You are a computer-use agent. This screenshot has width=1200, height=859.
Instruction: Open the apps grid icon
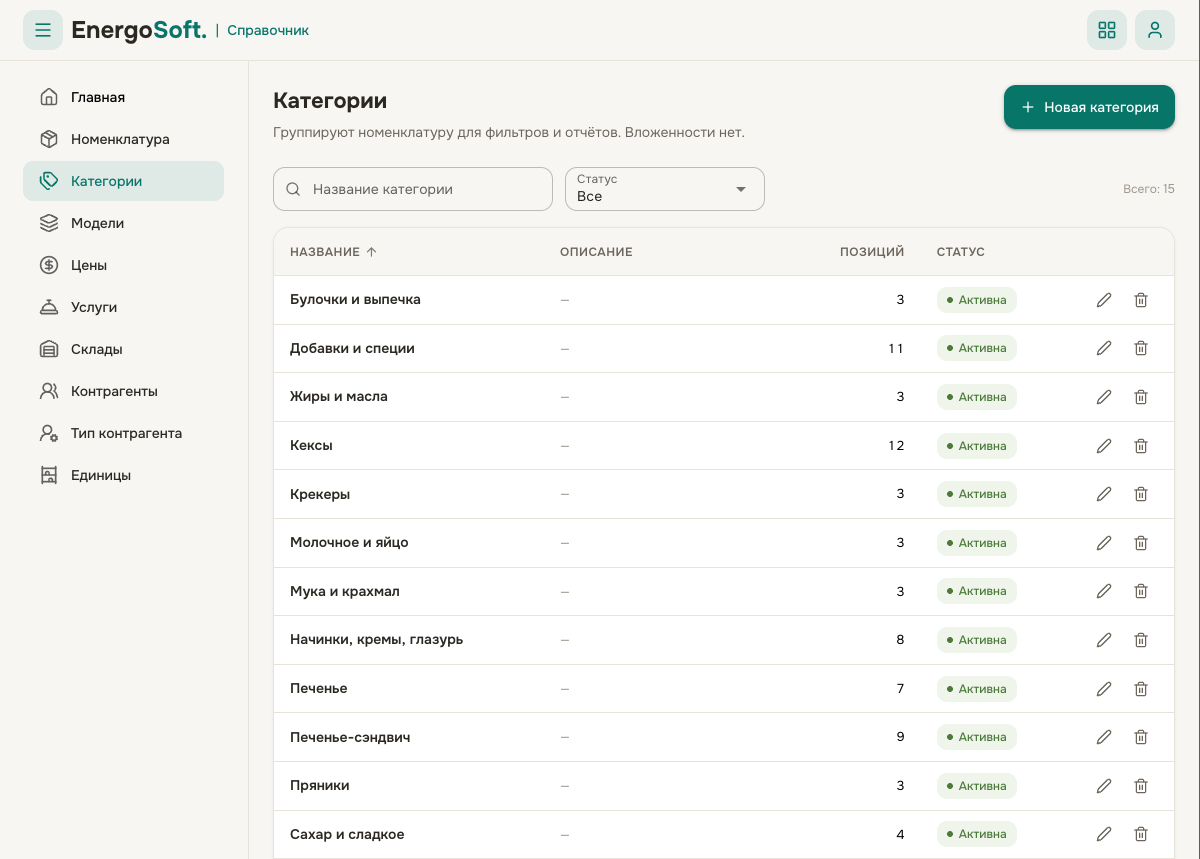[x=1107, y=30]
